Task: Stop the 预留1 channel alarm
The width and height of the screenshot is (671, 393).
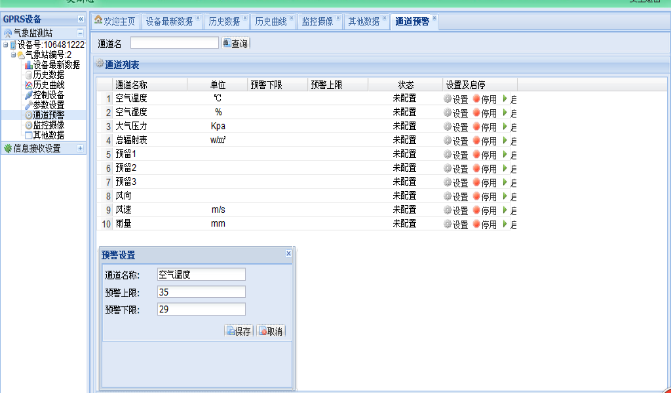Action: click(484, 155)
